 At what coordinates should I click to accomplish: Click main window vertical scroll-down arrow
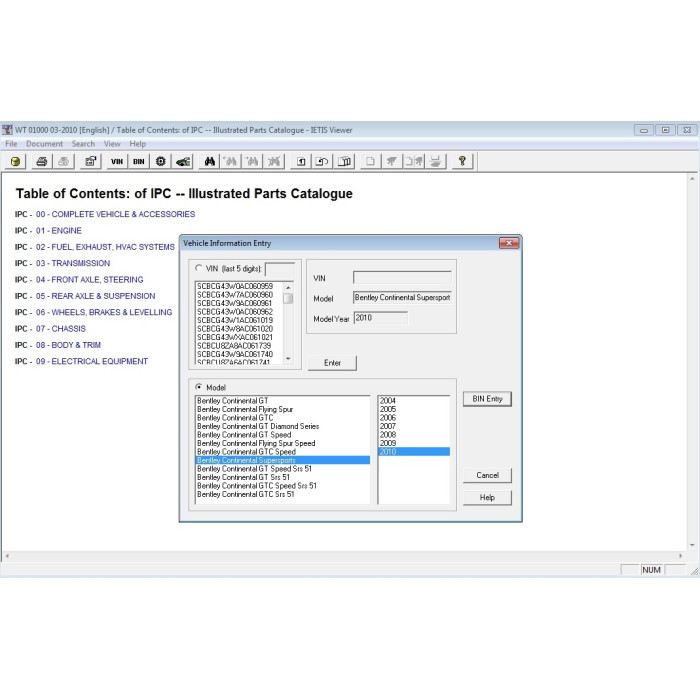point(692,545)
